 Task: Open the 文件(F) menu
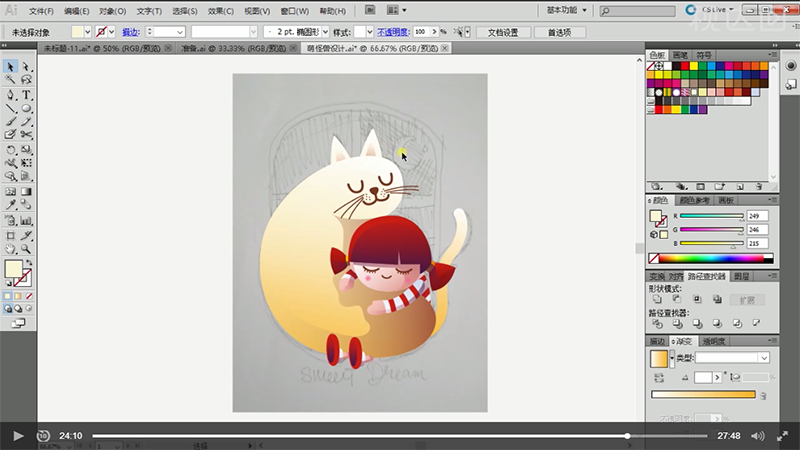click(41, 11)
